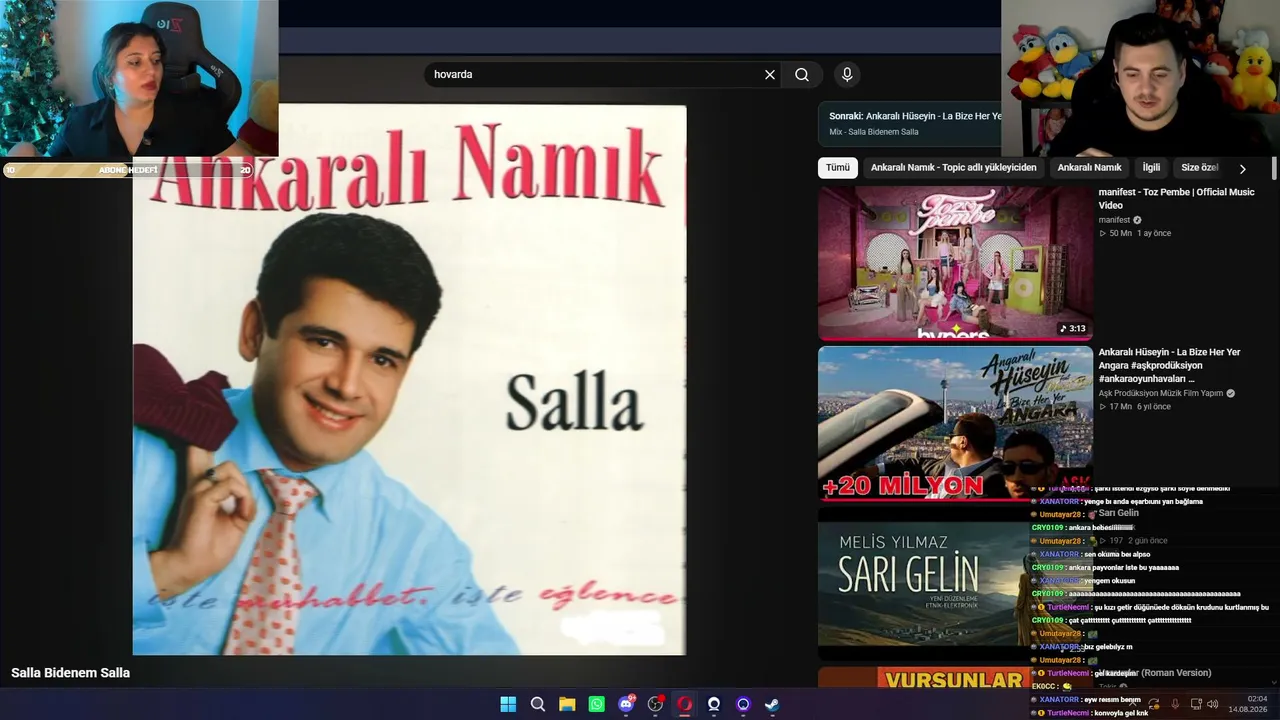
Task: Click the YouTube search magnifier button
Action: 802,75
